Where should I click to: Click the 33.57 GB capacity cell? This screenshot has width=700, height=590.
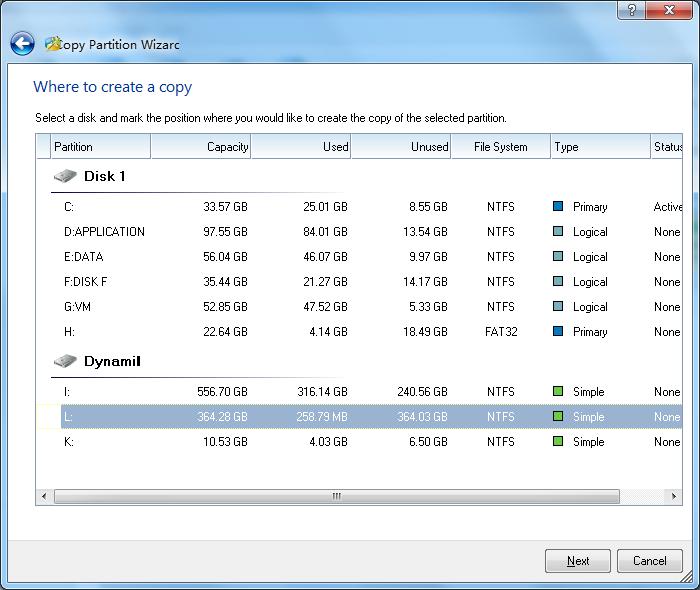click(225, 207)
